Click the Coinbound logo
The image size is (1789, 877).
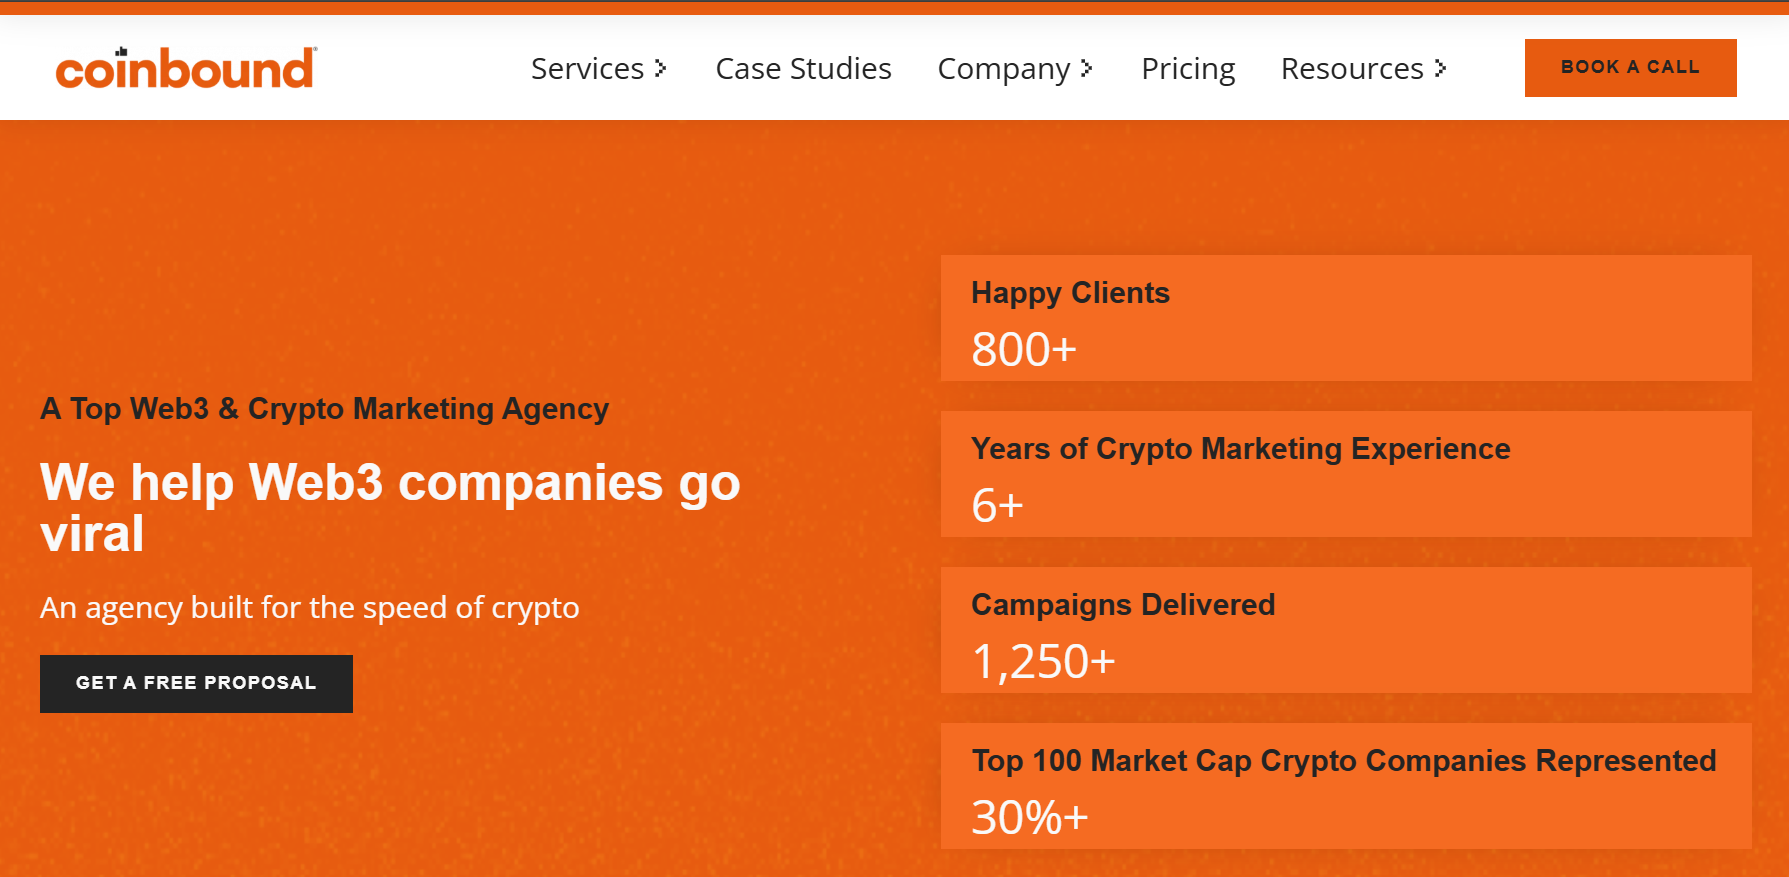click(x=186, y=68)
